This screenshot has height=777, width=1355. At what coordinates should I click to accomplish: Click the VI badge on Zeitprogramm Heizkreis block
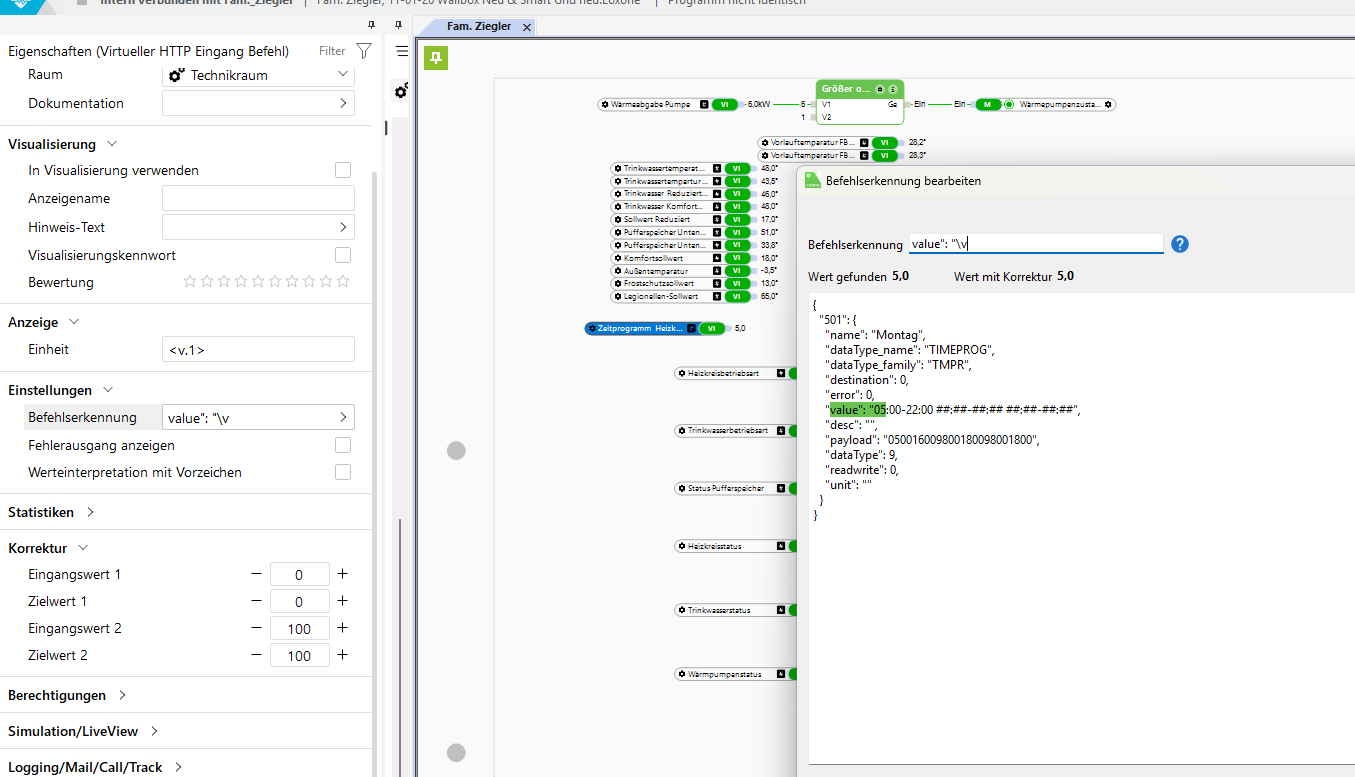(x=712, y=328)
